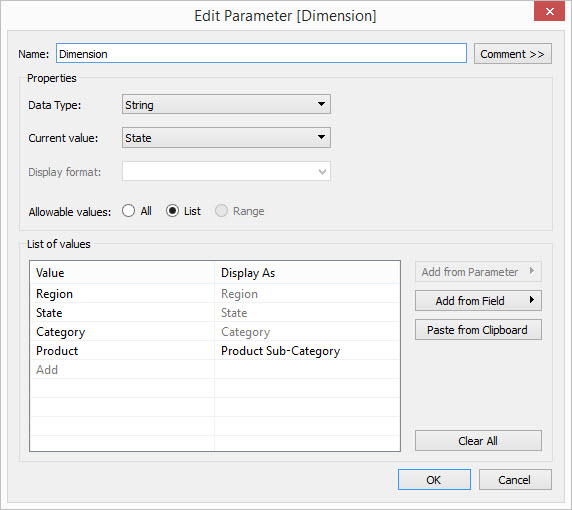The height and width of the screenshot is (510, 572).
Task: Open the Data Type dropdown
Action: [226, 104]
